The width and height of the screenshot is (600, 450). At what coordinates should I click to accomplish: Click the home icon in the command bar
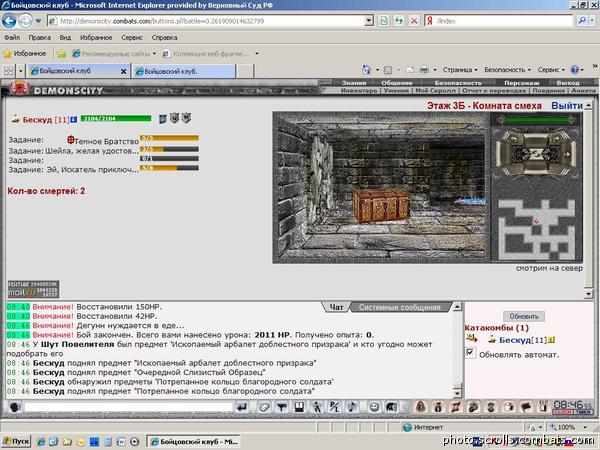pyautogui.click(x=366, y=70)
